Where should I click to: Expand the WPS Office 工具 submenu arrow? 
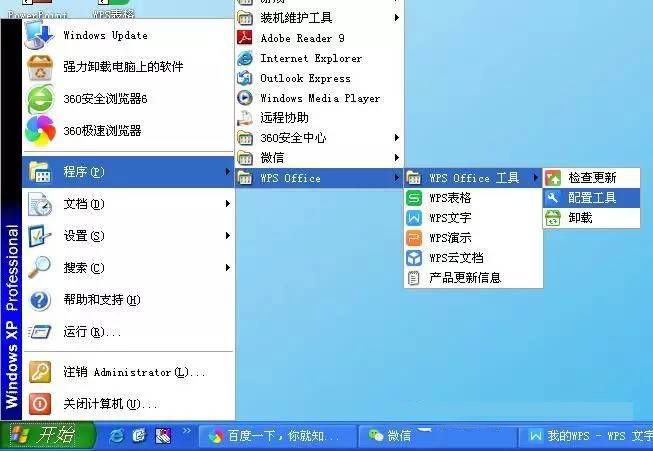(536, 178)
